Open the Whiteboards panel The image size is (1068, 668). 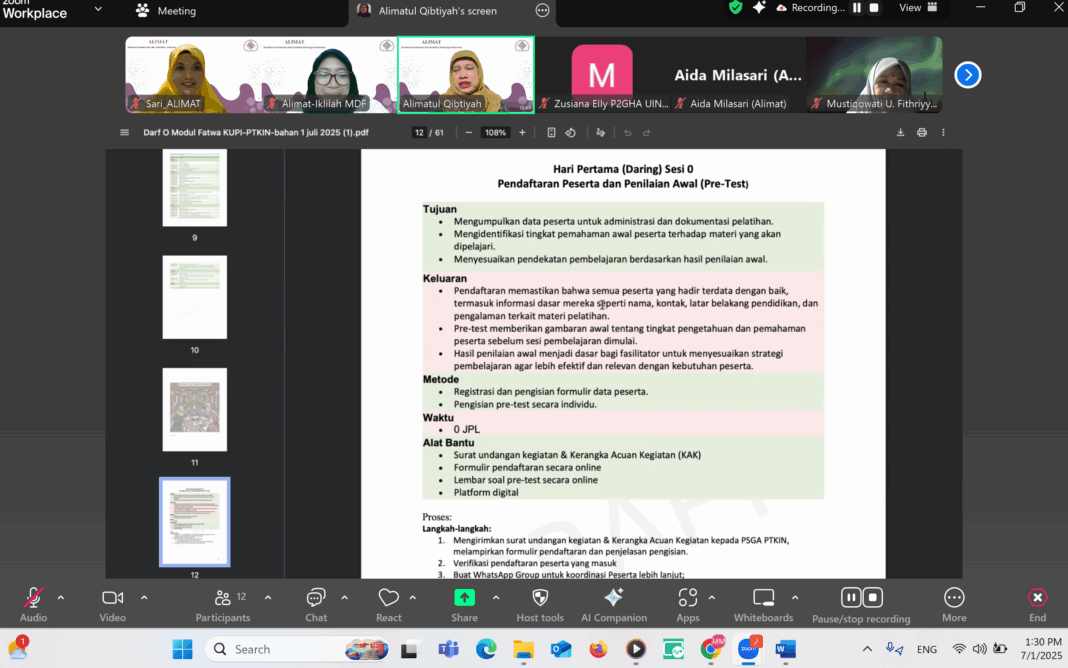coord(763,598)
